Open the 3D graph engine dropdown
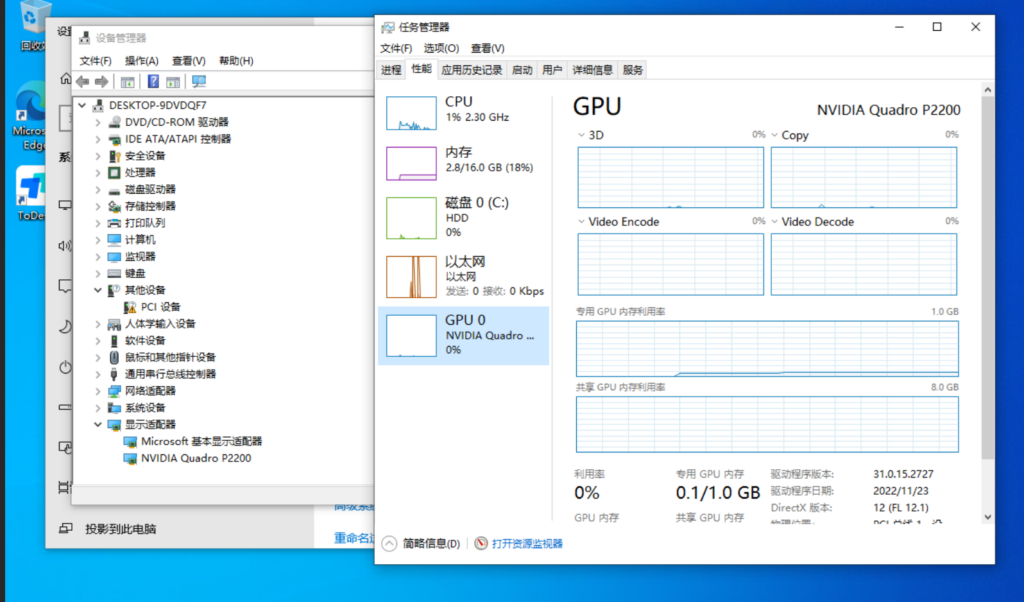This screenshot has width=1024, height=602. click(x=583, y=135)
